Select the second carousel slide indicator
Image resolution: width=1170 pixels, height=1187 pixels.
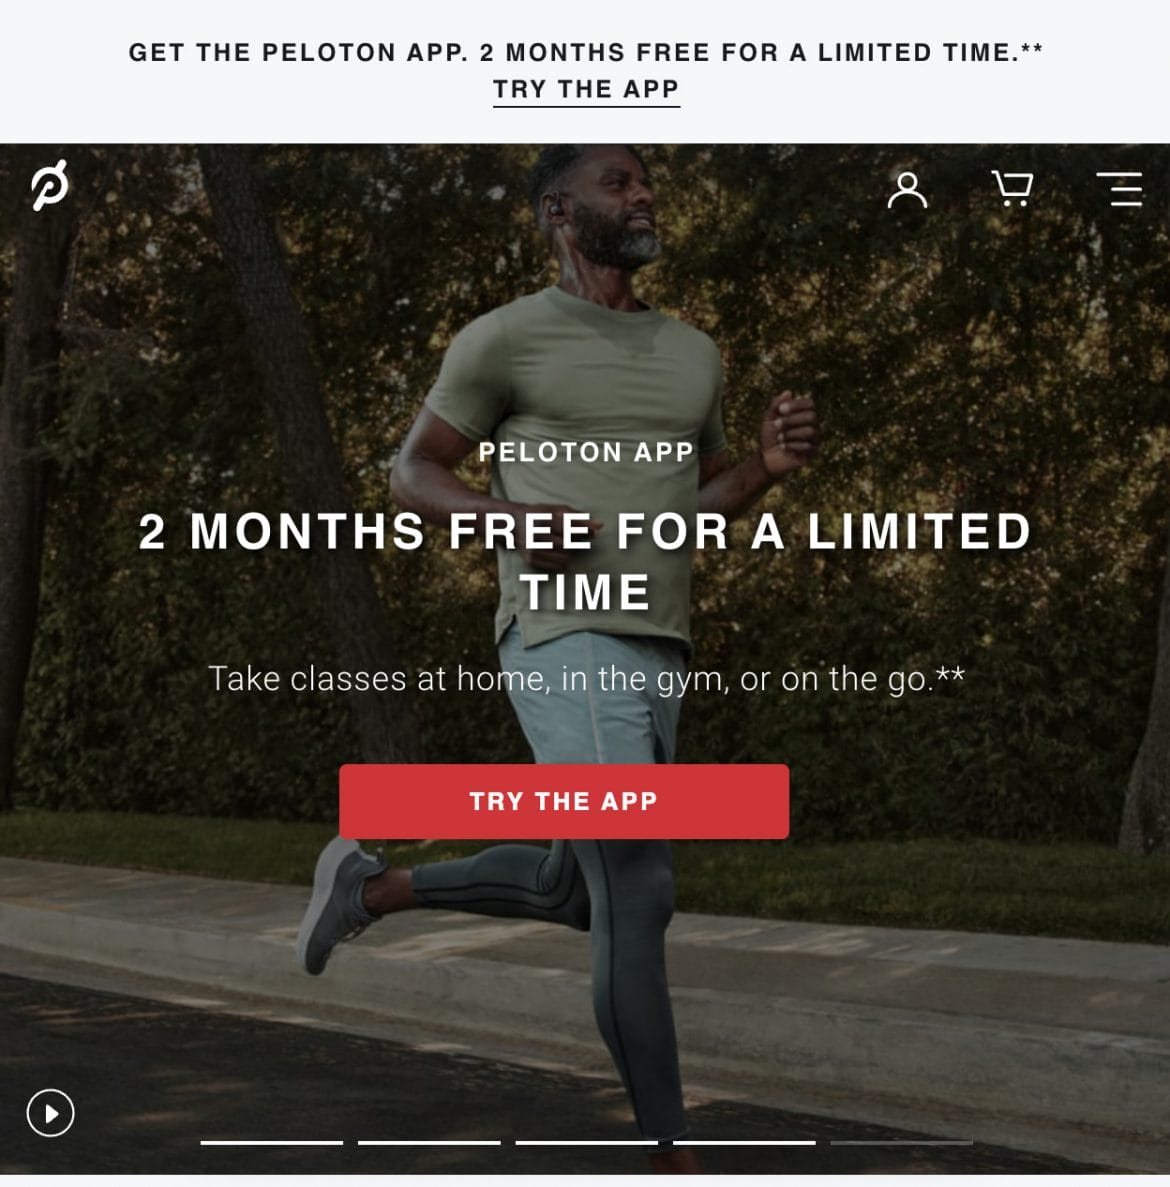coord(429,1142)
